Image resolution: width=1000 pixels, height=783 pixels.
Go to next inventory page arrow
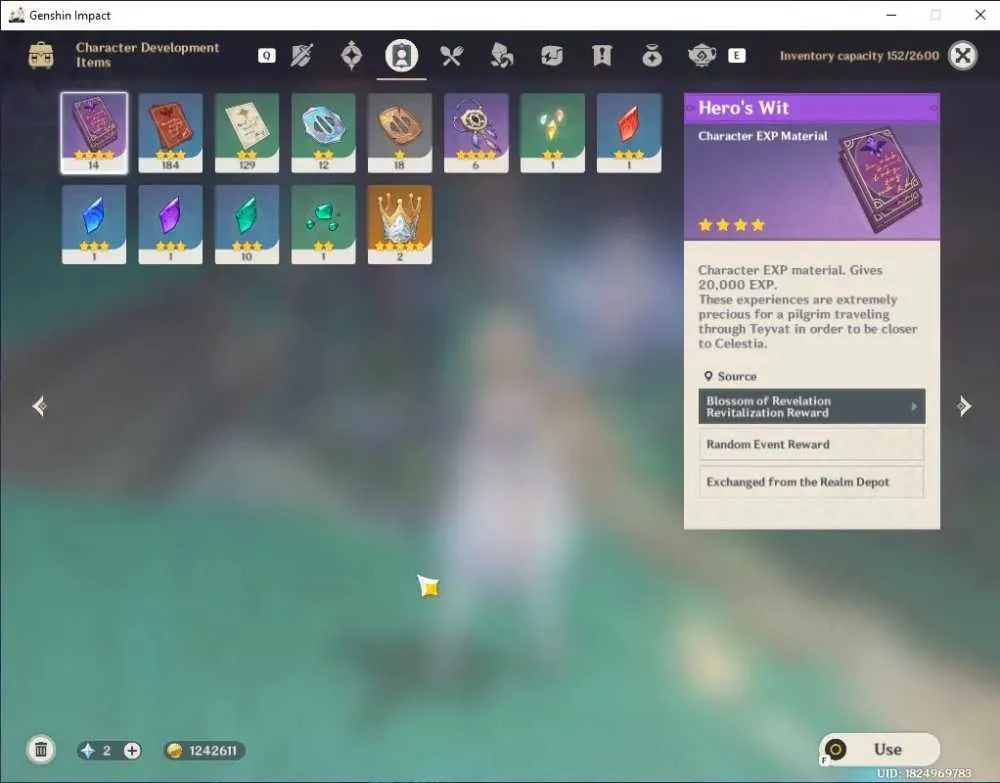click(x=964, y=406)
